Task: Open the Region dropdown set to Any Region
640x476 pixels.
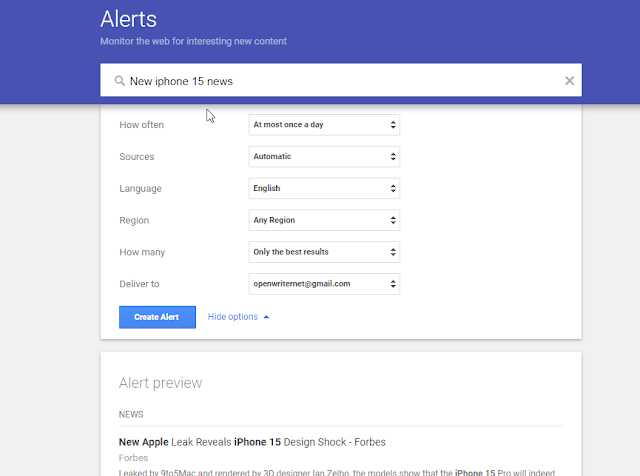Action: tap(324, 220)
